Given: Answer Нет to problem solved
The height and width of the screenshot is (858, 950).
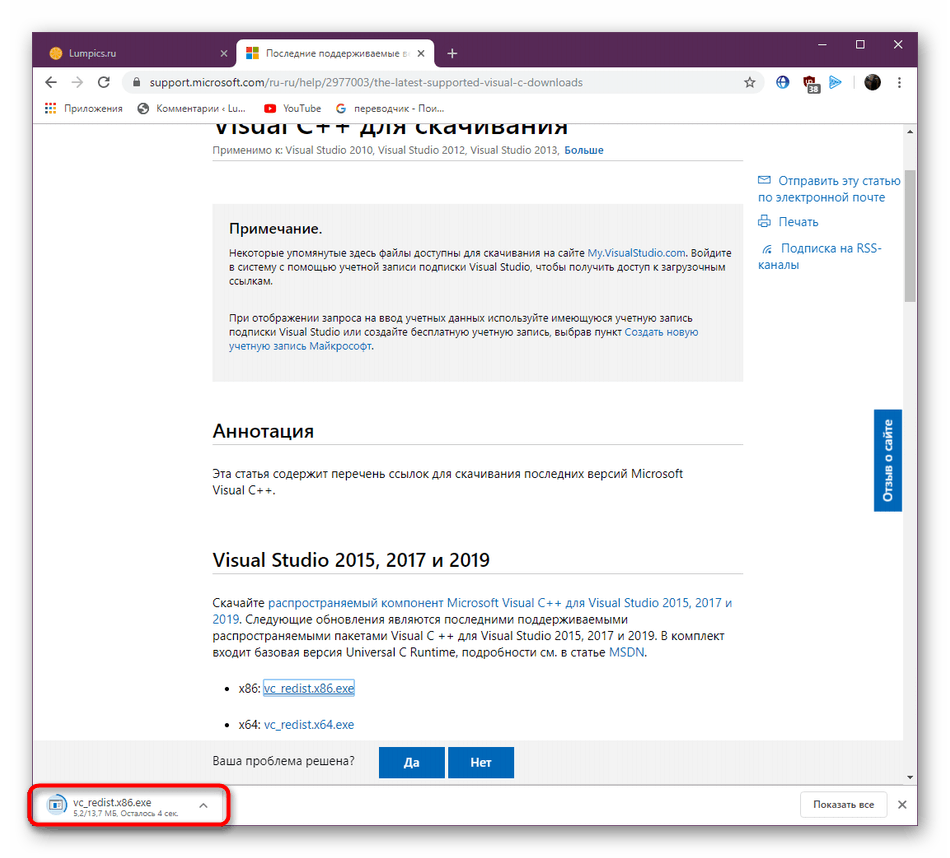Looking at the screenshot, I should coord(480,762).
